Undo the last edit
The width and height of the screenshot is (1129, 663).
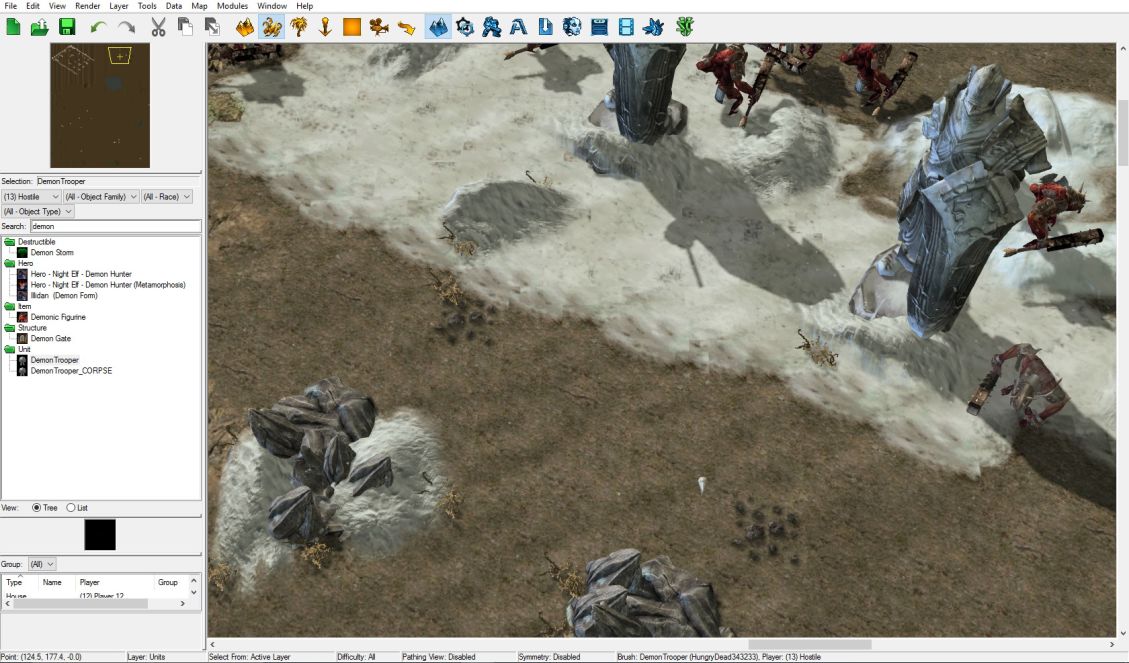pyautogui.click(x=99, y=27)
